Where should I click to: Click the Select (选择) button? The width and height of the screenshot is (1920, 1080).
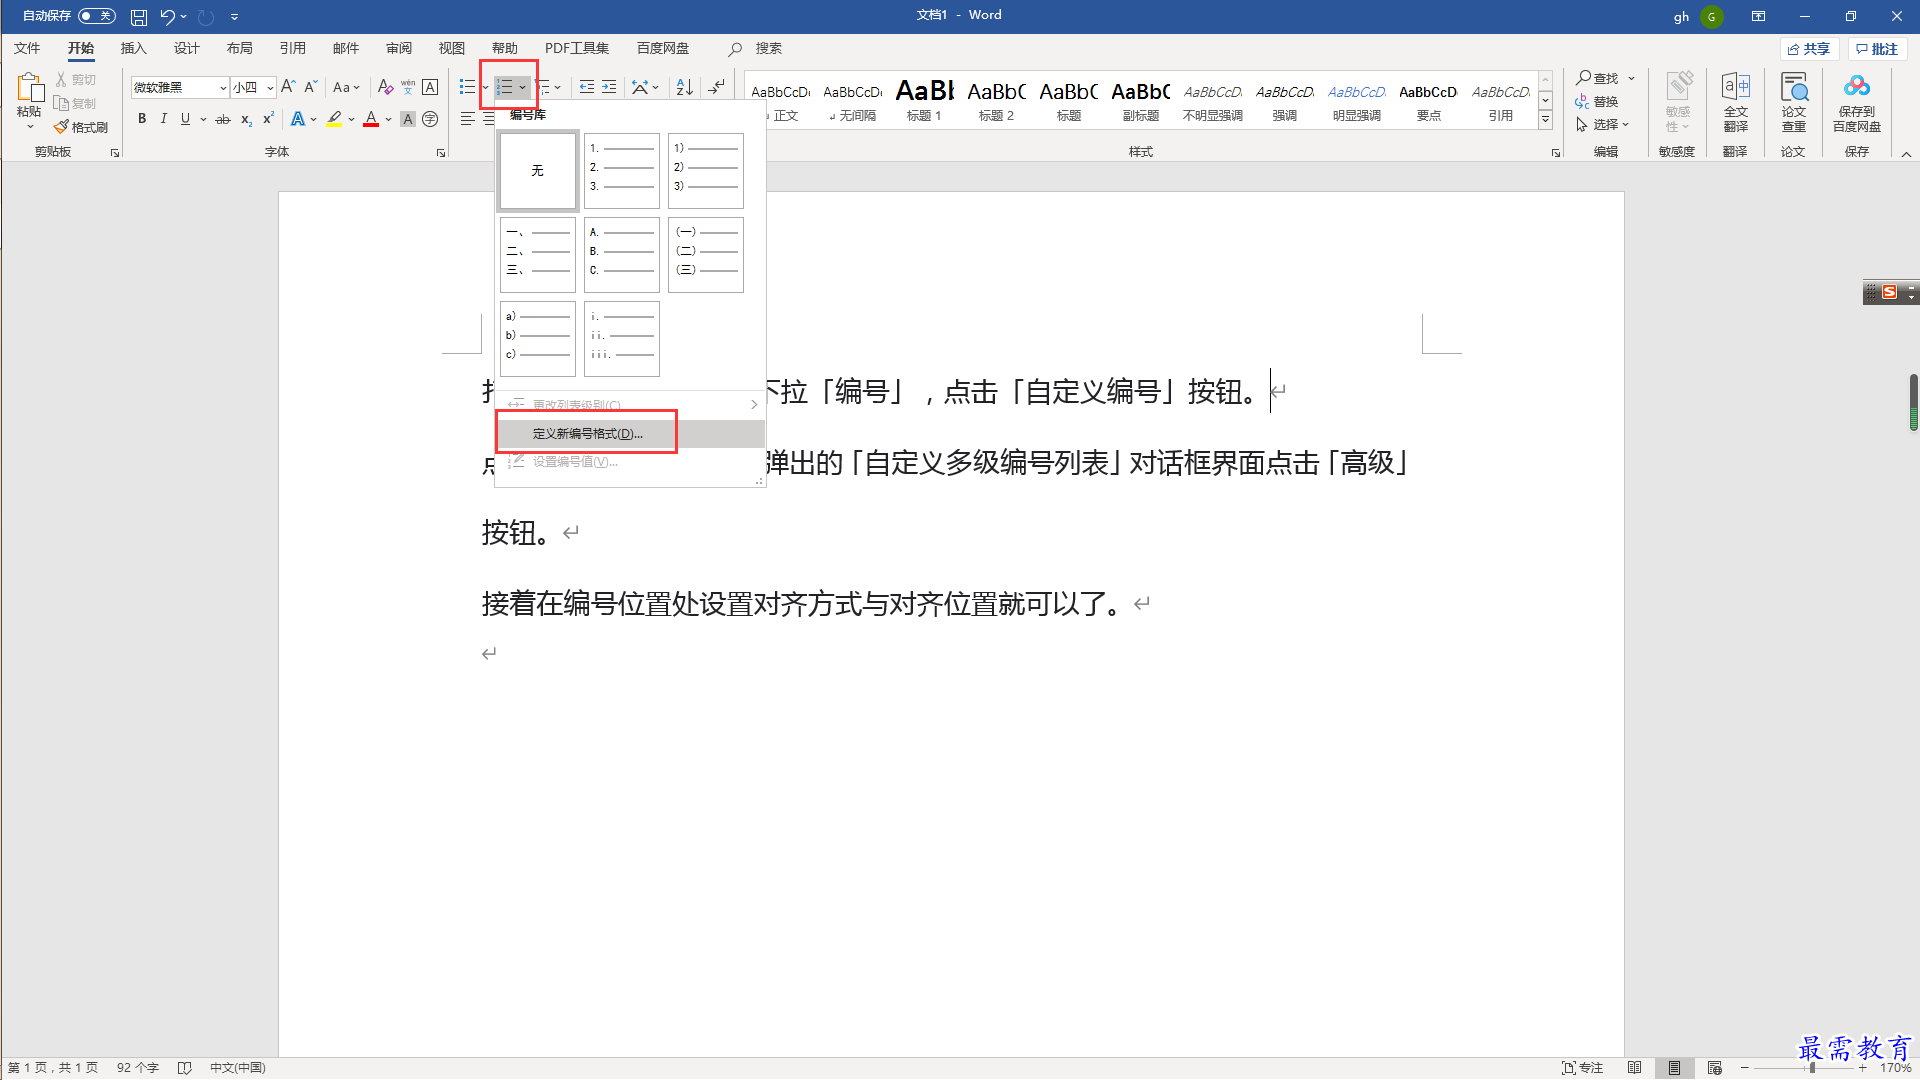click(1603, 124)
